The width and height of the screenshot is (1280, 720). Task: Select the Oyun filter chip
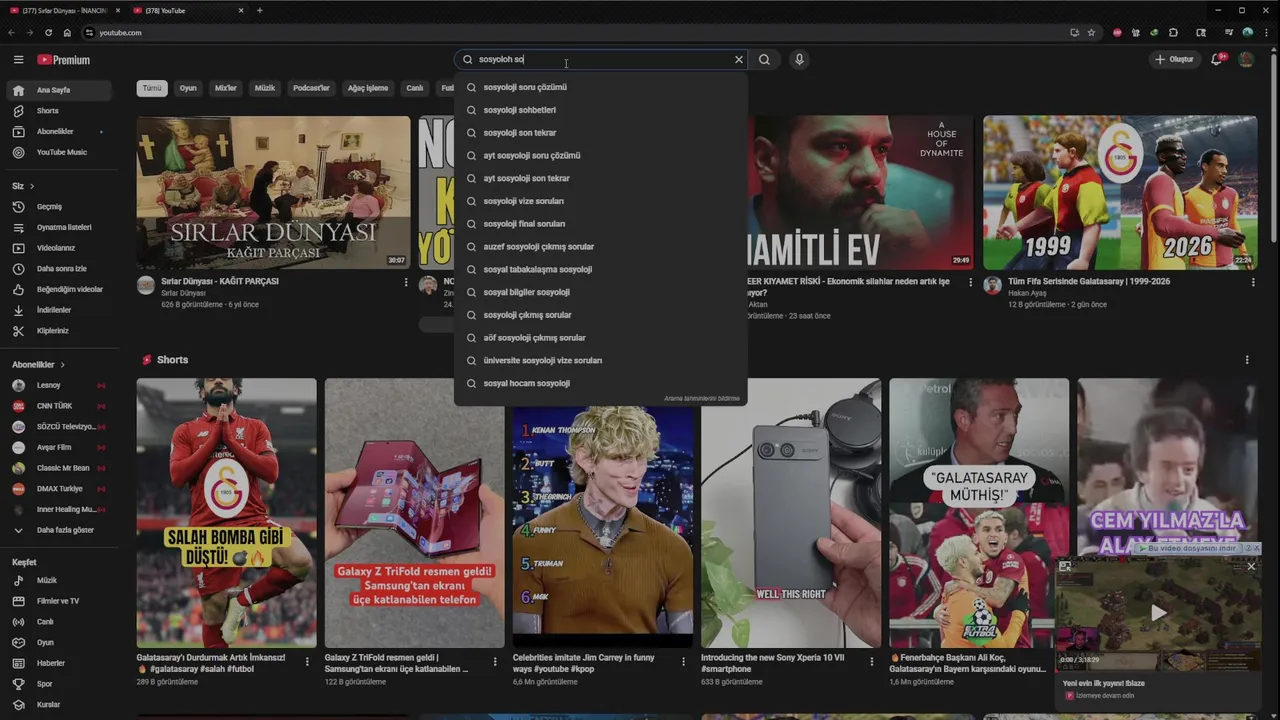point(188,88)
